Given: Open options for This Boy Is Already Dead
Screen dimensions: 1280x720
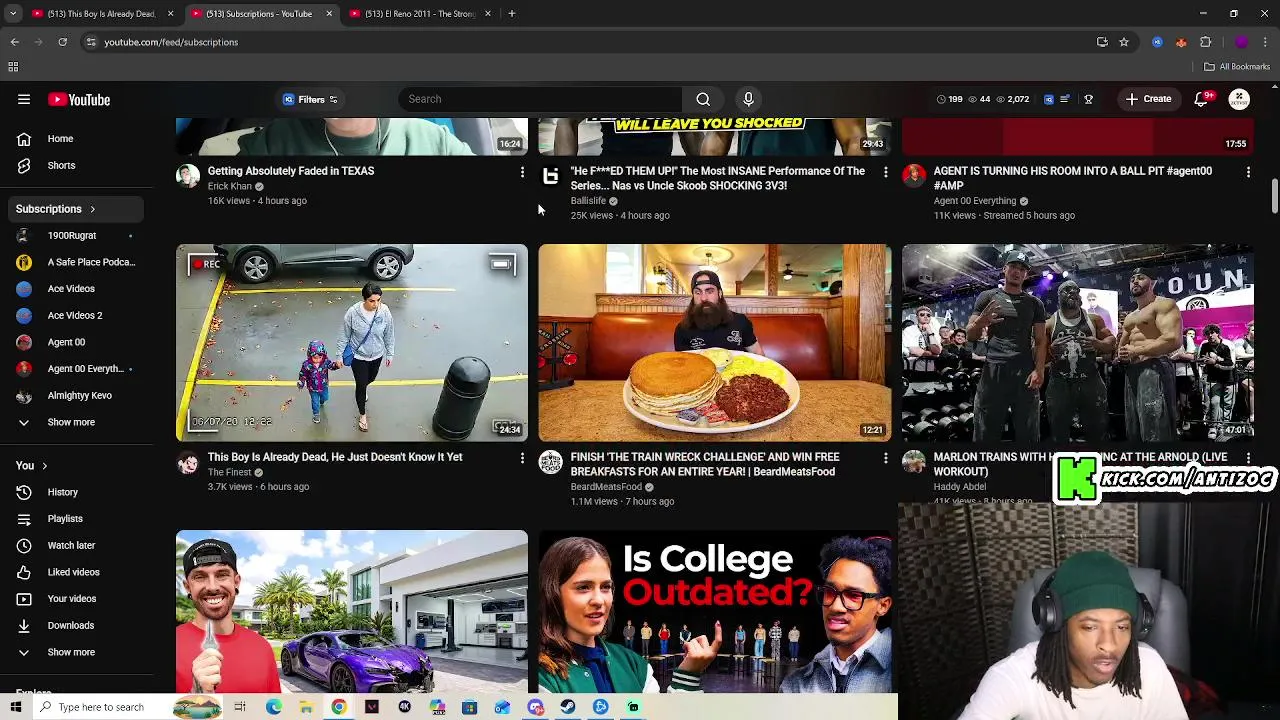Looking at the screenshot, I should [522, 458].
